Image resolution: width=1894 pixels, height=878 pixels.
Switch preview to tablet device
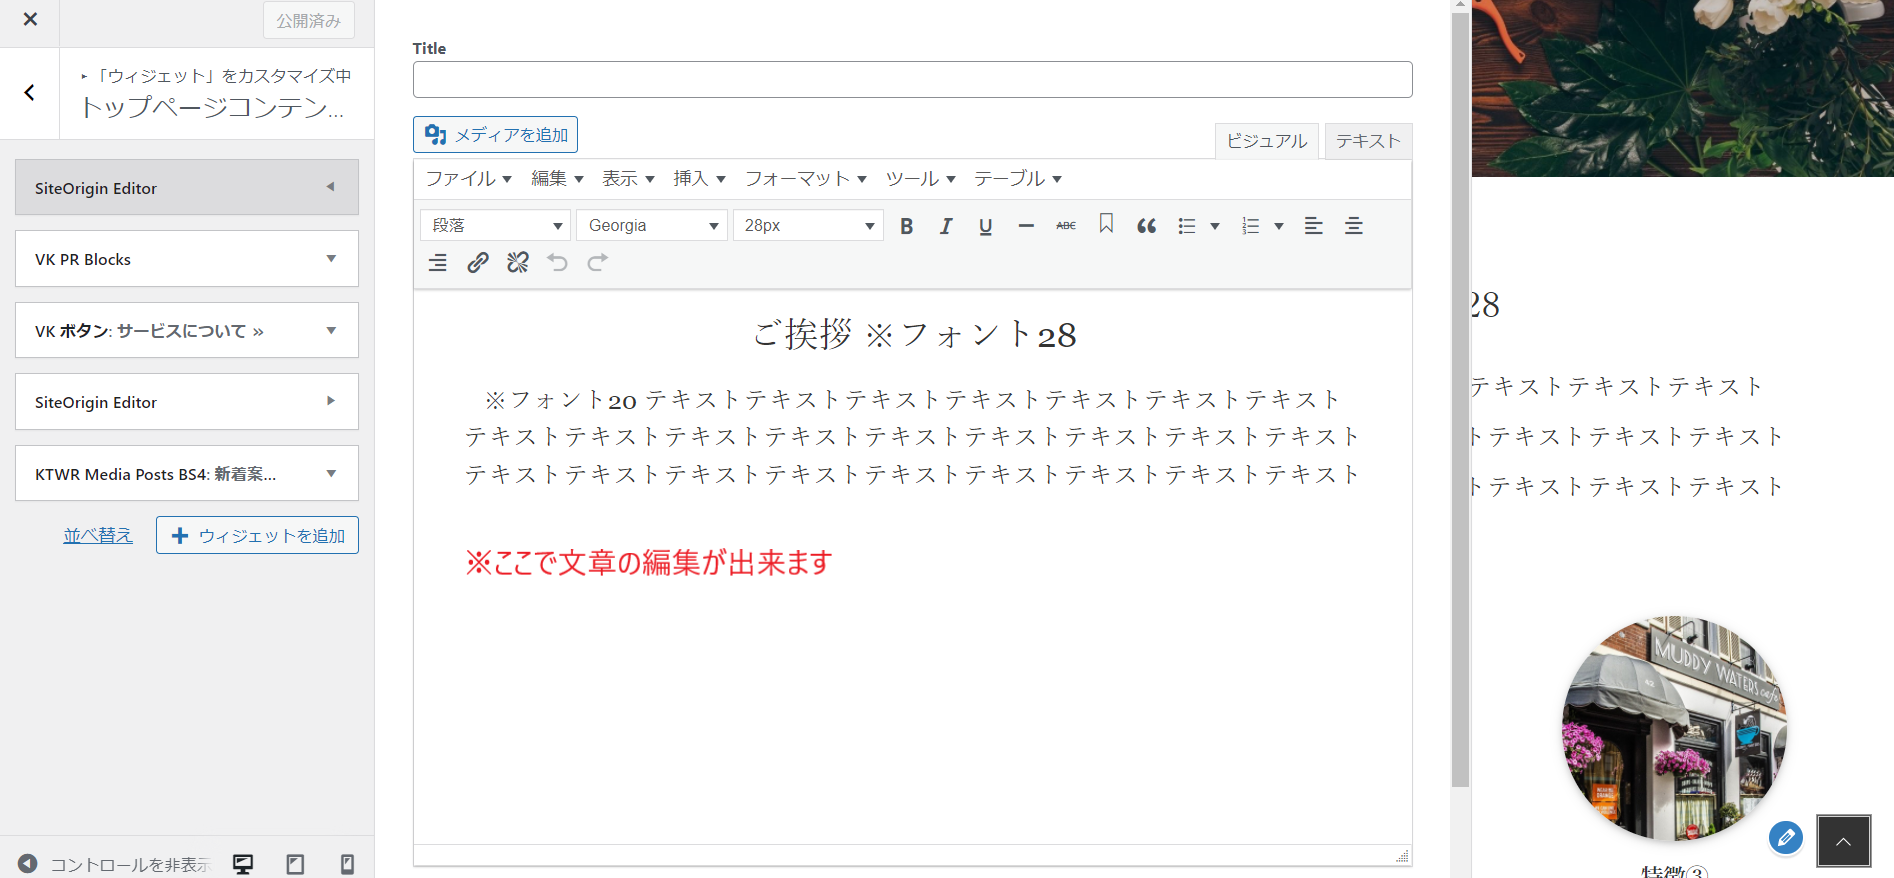(295, 864)
